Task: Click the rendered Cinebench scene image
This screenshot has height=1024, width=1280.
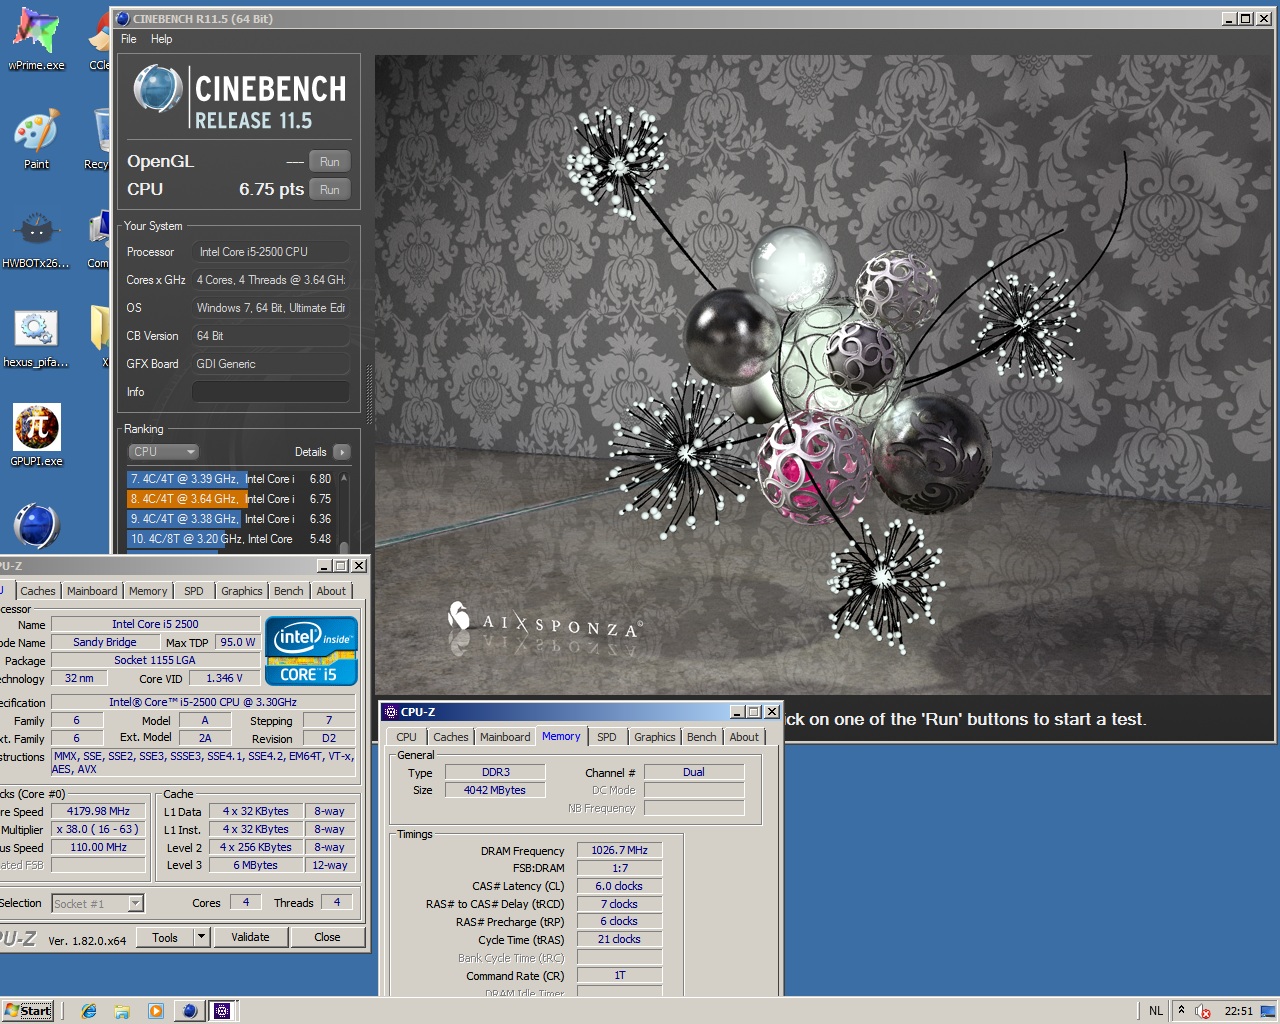Action: (822, 375)
